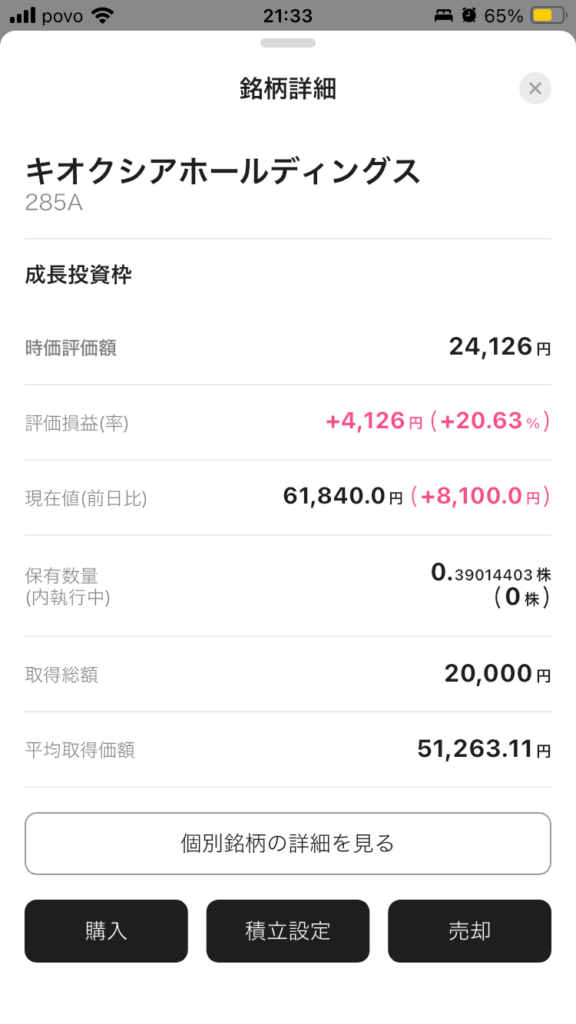Image resolution: width=576 pixels, height=1024 pixels.
Task: Tap the 285A ticker code
Action: click(54, 203)
